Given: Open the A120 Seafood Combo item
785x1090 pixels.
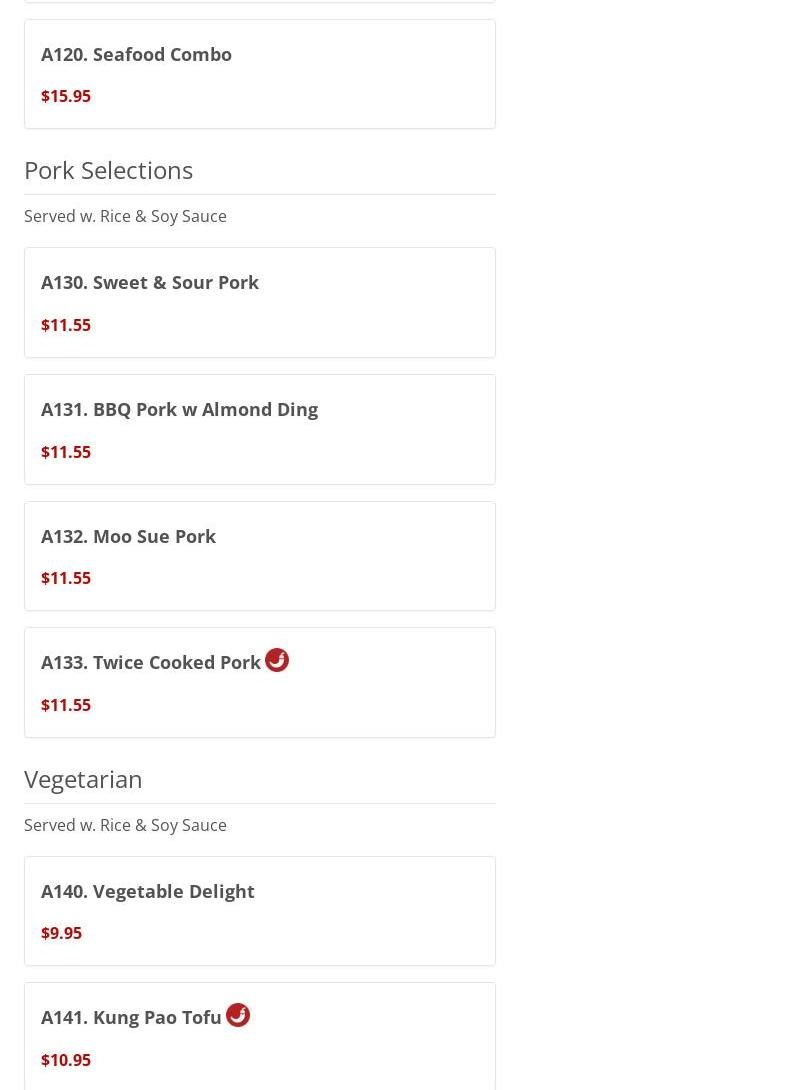Looking at the screenshot, I should 136,54.
